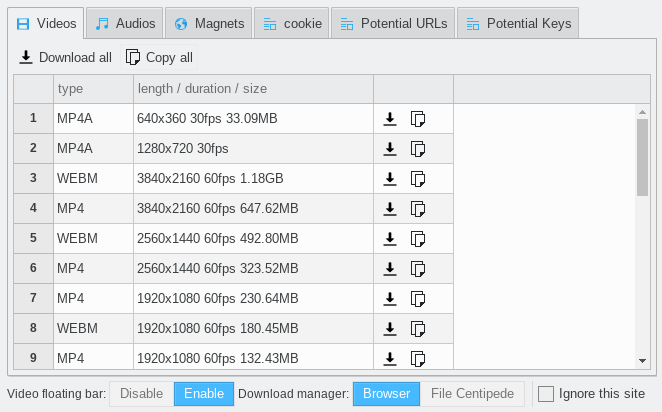
Task: Download the 1920x1080 MP4 230.64MB video
Action: click(x=390, y=299)
